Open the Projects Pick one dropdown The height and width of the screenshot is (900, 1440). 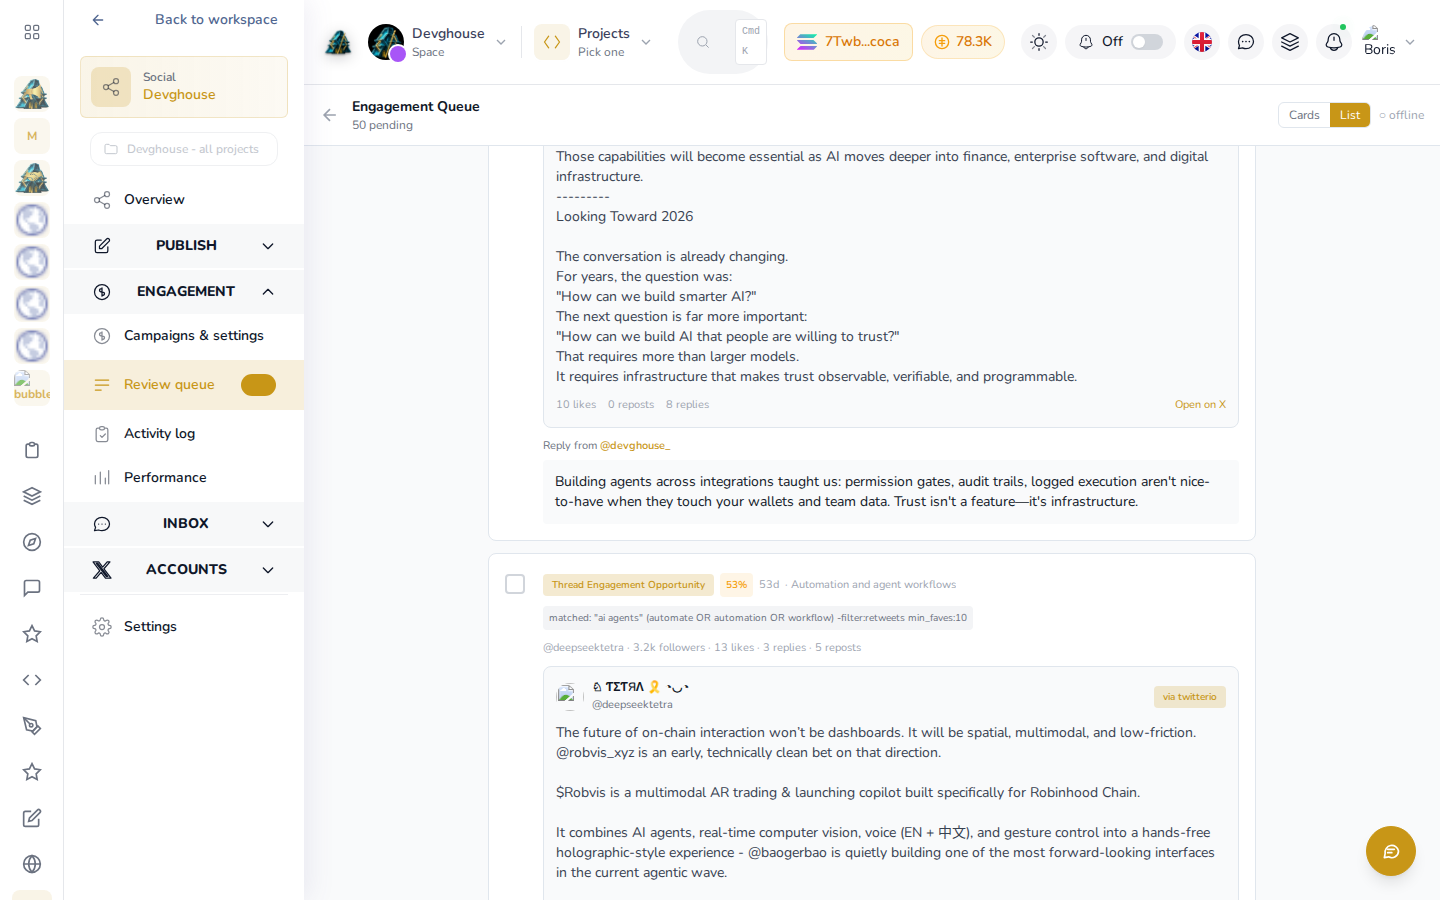(x=594, y=42)
